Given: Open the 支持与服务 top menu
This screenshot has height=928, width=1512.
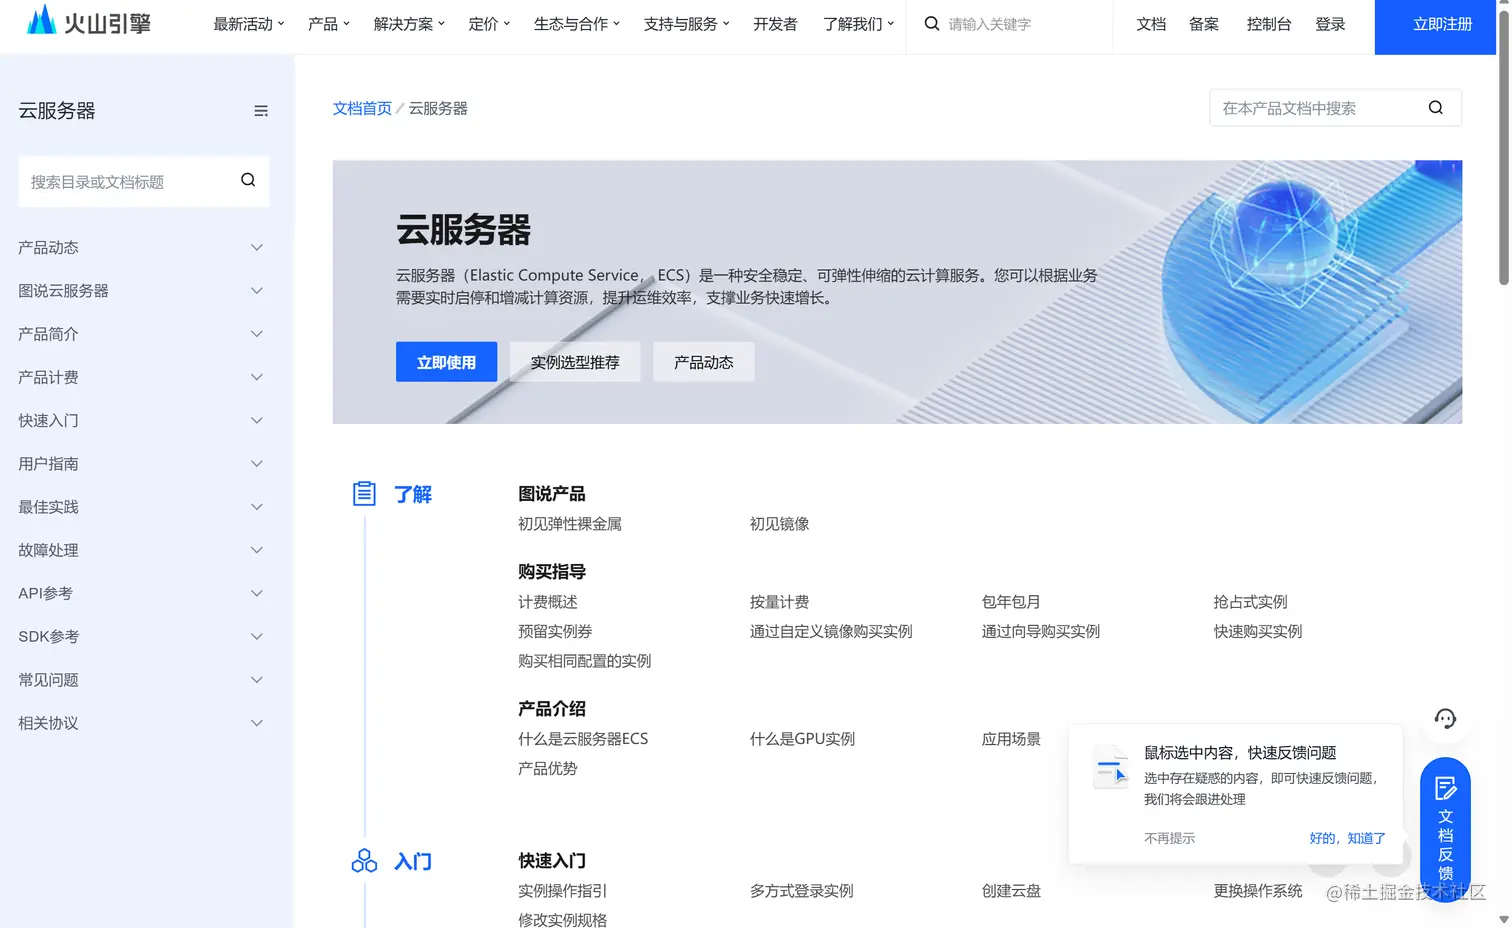Looking at the screenshot, I should (x=687, y=24).
